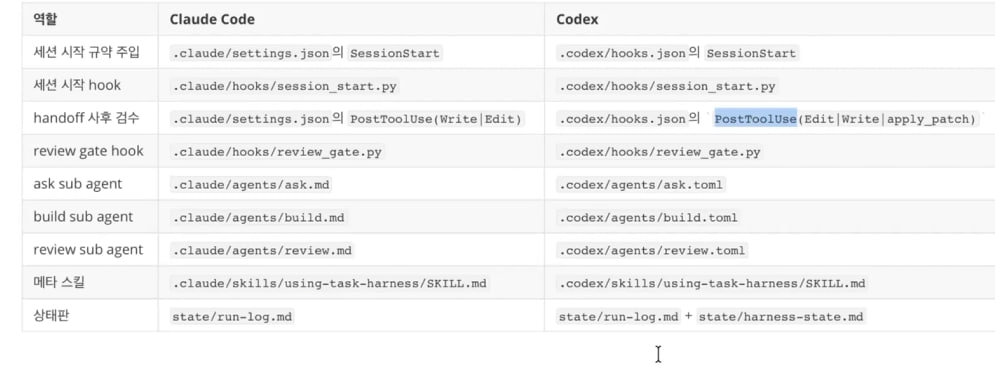
Task: Click the Codex column header
Action: click(x=577, y=19)
